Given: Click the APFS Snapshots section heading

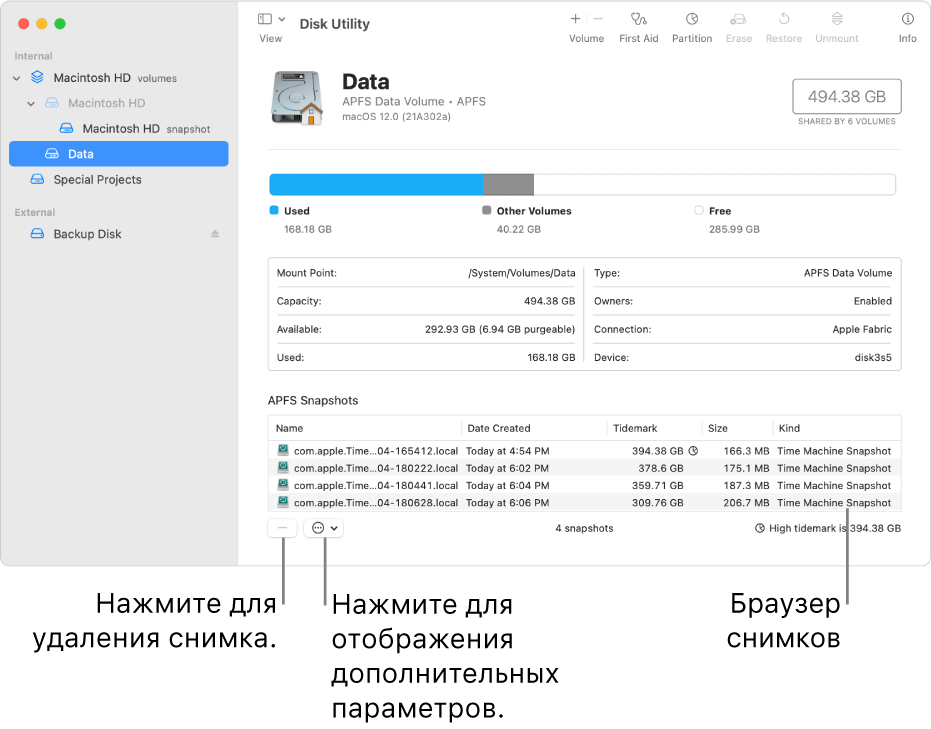Looking at the screenshot, I should [313, 400].
